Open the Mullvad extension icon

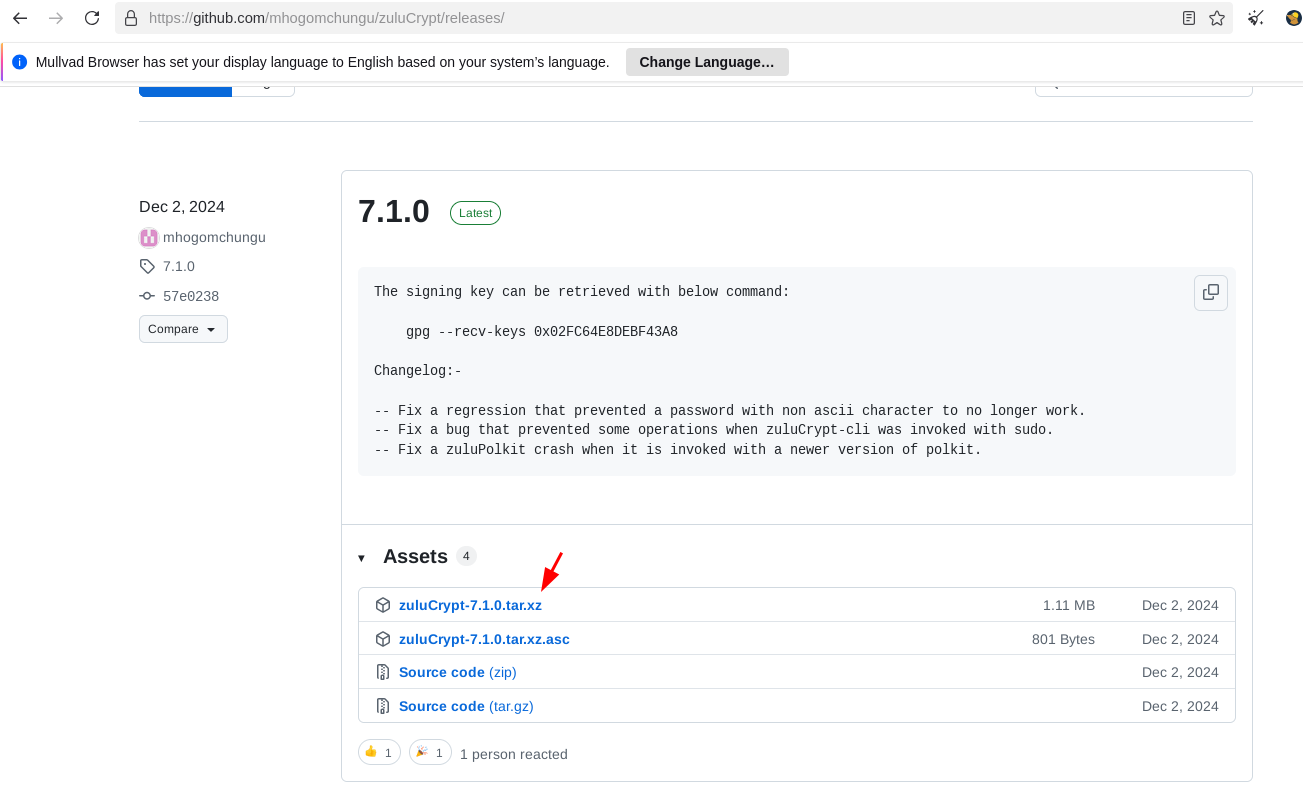click(1293, 18)
